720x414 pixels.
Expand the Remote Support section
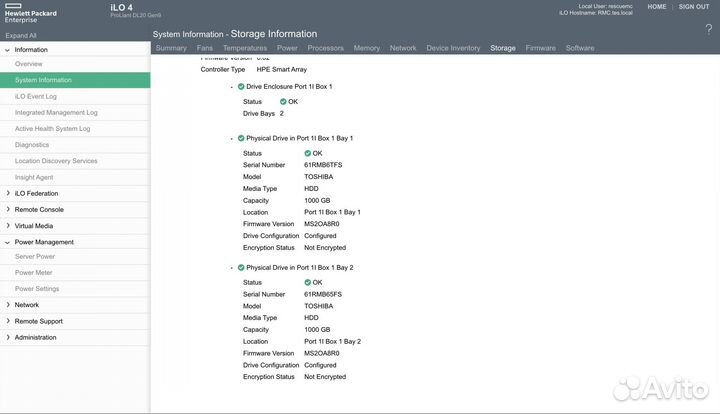[x=8, y=321]
